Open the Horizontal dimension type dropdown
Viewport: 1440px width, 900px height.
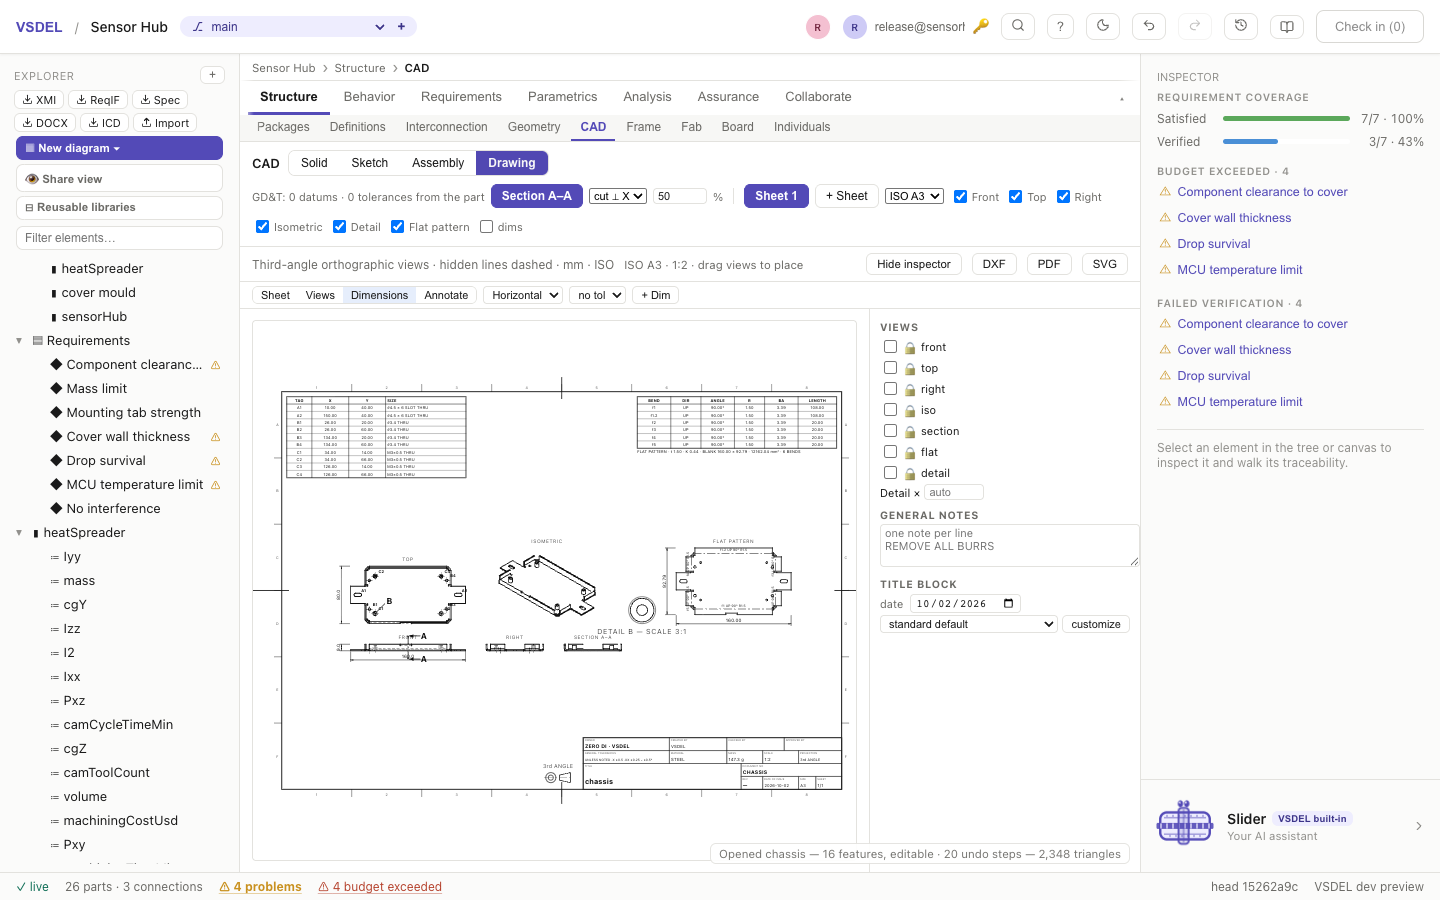[x=523, y=295]
